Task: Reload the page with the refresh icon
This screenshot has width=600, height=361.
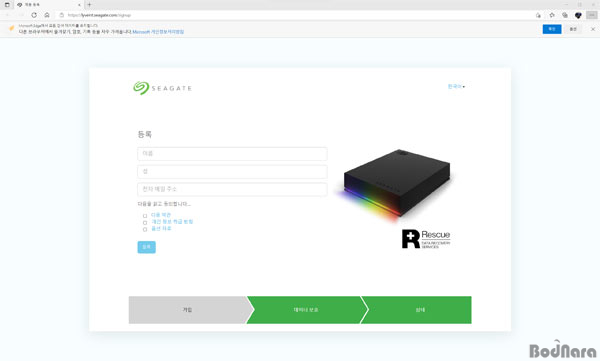Action: (x=34, y=15)
